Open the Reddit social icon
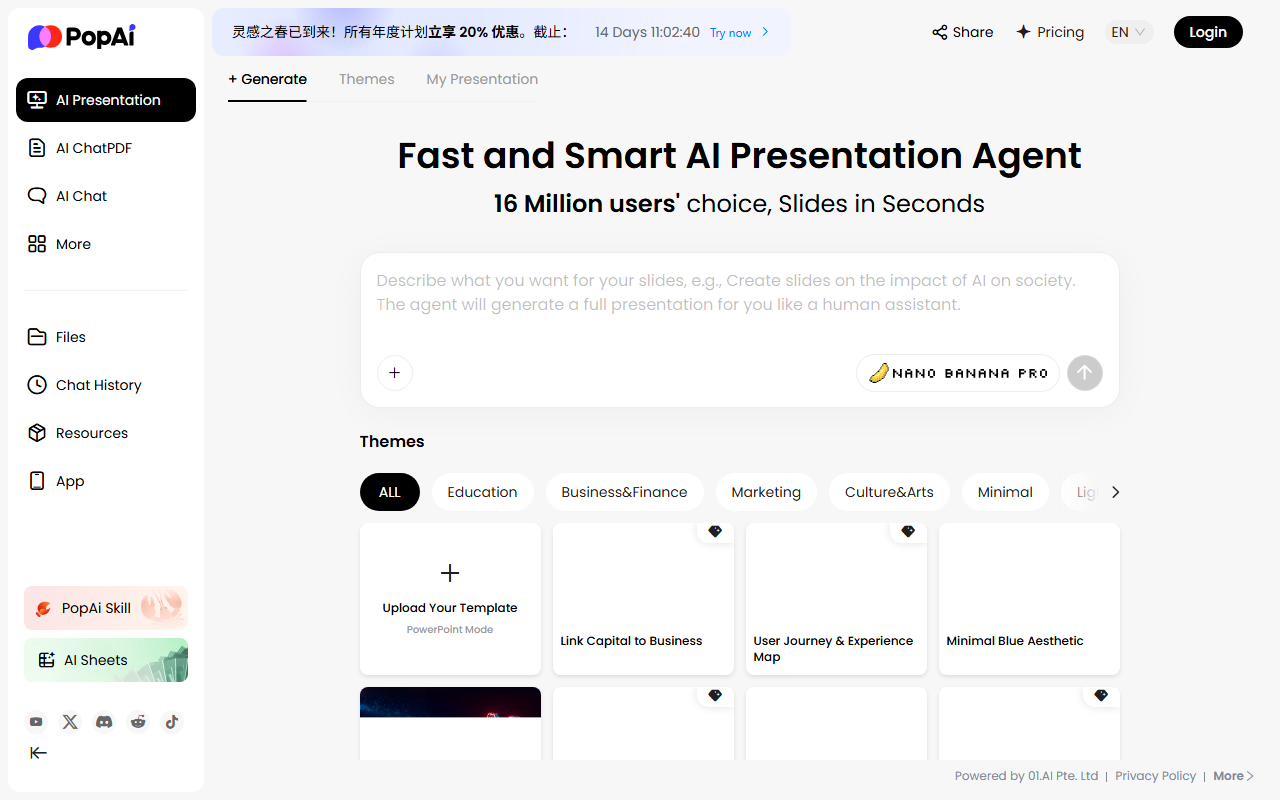 [138, 722]
